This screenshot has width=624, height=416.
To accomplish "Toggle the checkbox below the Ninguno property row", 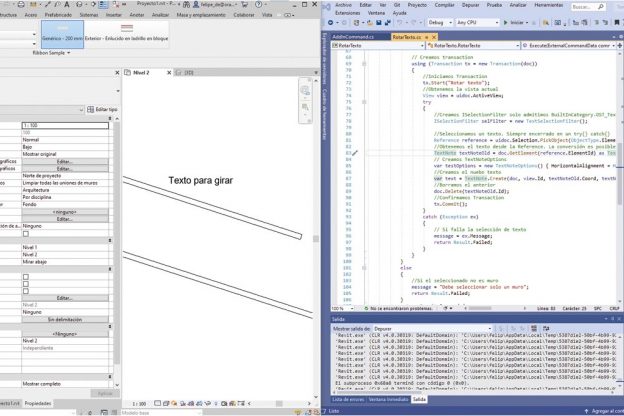I will [26, 234].
